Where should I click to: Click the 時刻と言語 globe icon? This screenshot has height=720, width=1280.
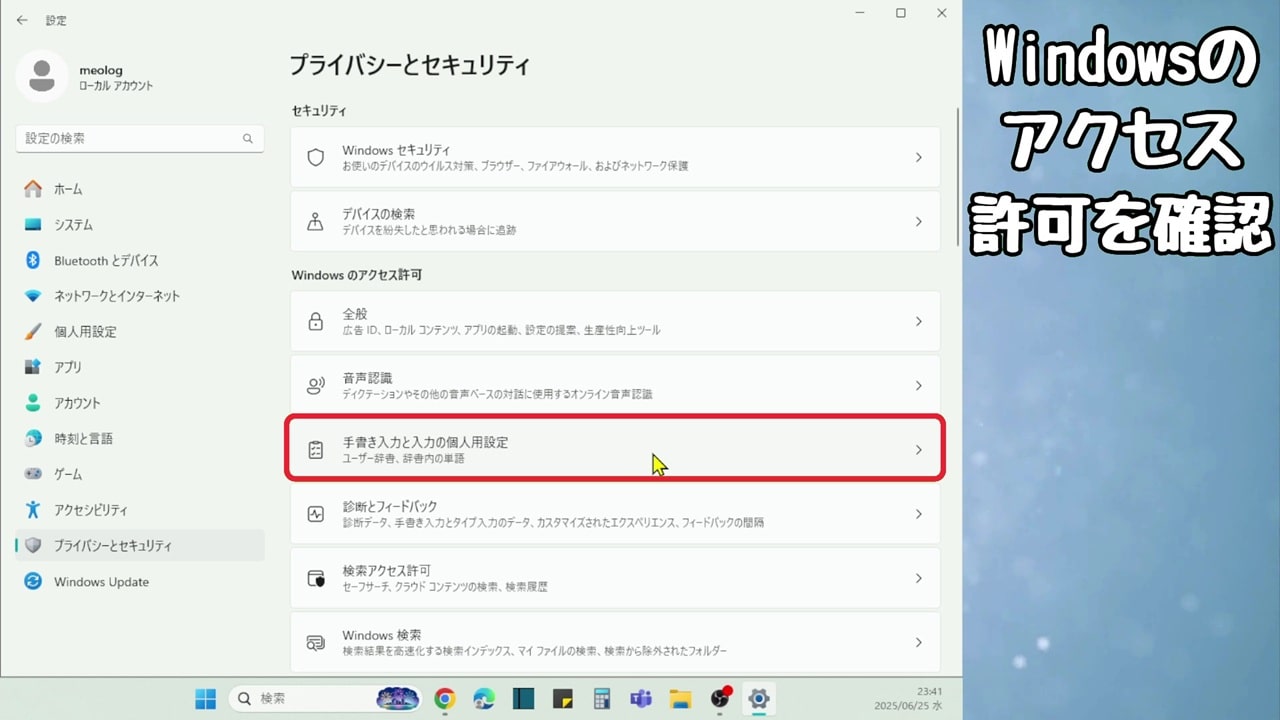click(x=33, y=439)
